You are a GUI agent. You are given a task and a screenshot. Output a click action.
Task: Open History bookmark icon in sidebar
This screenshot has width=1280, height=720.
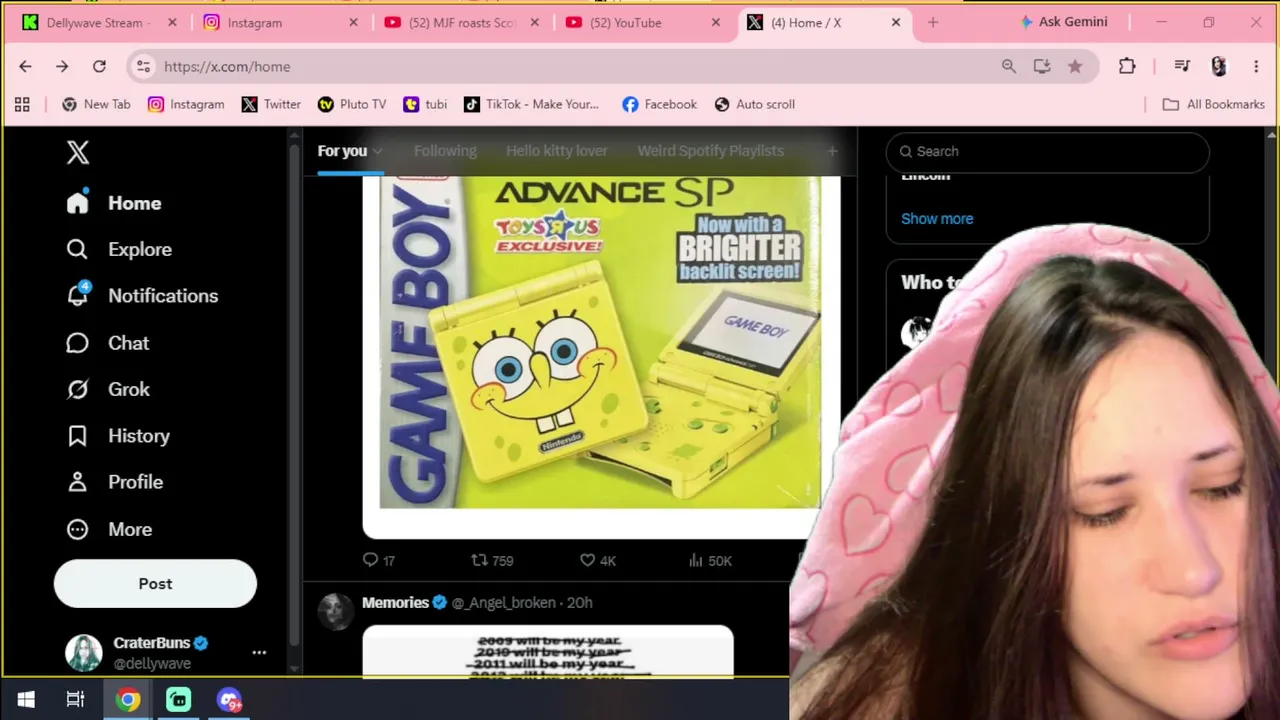point(77,436)
